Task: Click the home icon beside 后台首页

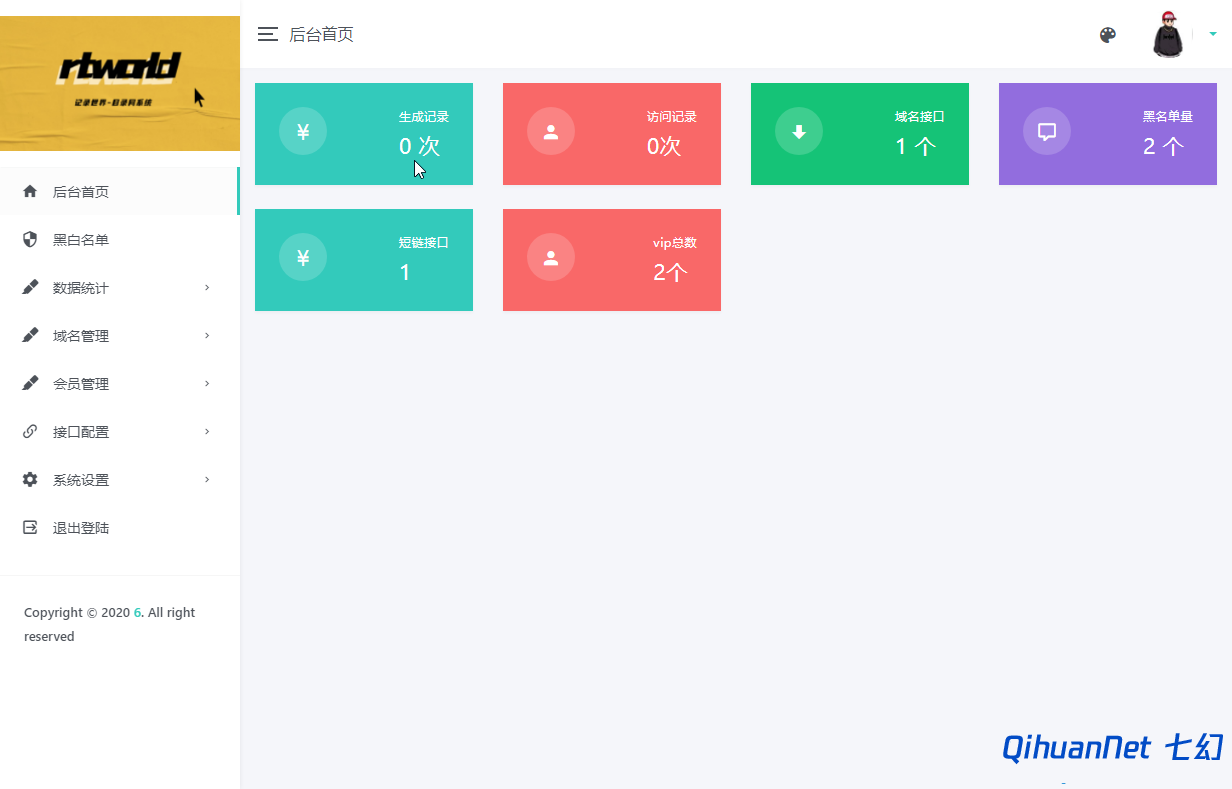Action: (x=30, y=191)
